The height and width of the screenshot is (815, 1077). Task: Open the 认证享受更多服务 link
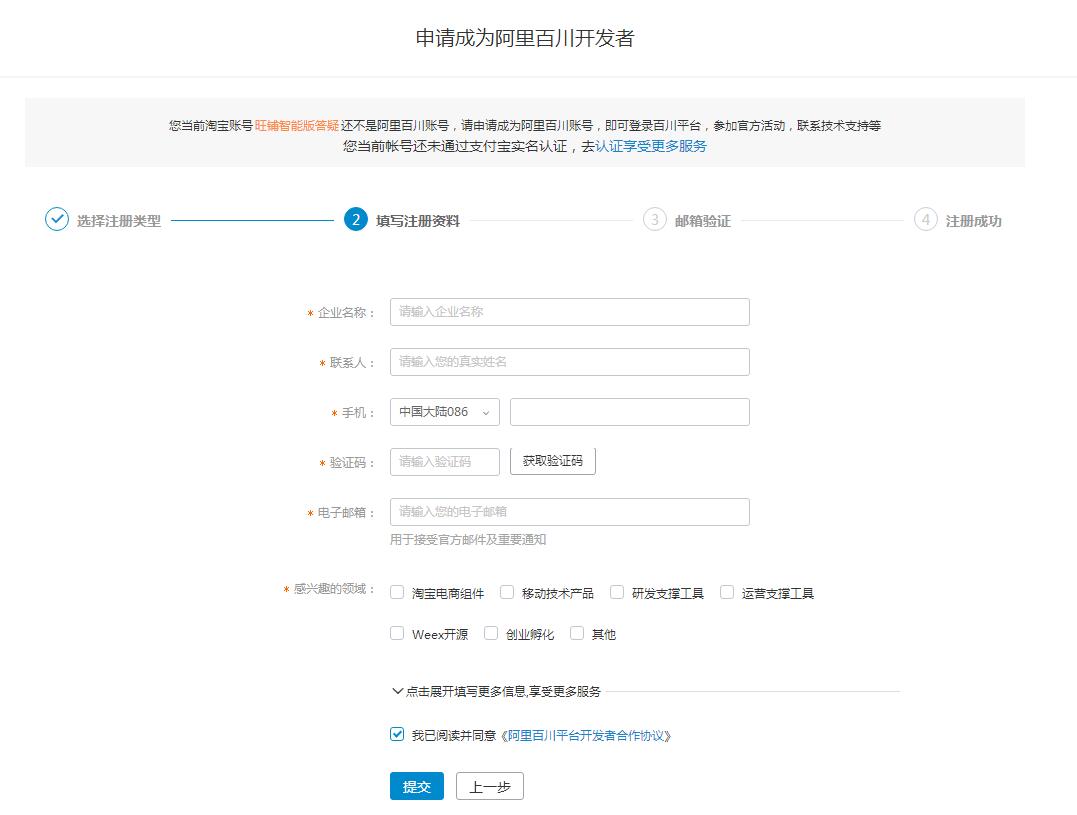click(x=650, y=146)
